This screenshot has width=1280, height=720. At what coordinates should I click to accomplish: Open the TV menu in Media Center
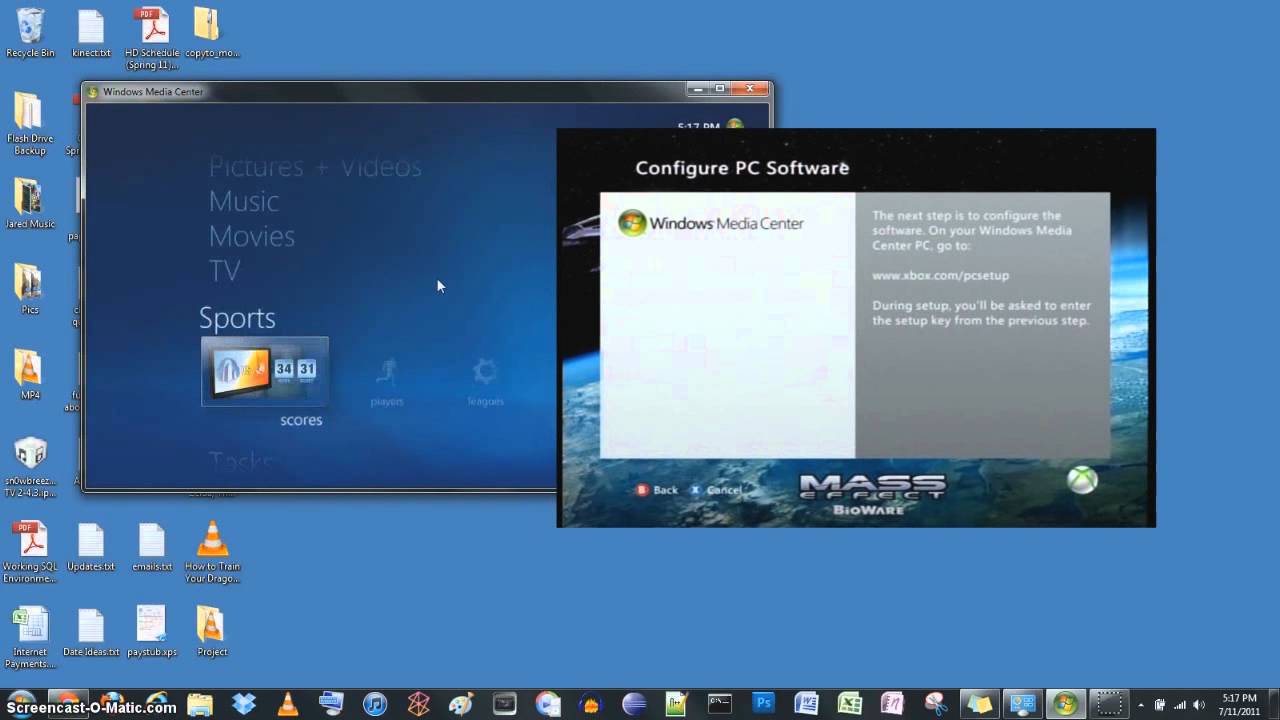tap(224, 271)
